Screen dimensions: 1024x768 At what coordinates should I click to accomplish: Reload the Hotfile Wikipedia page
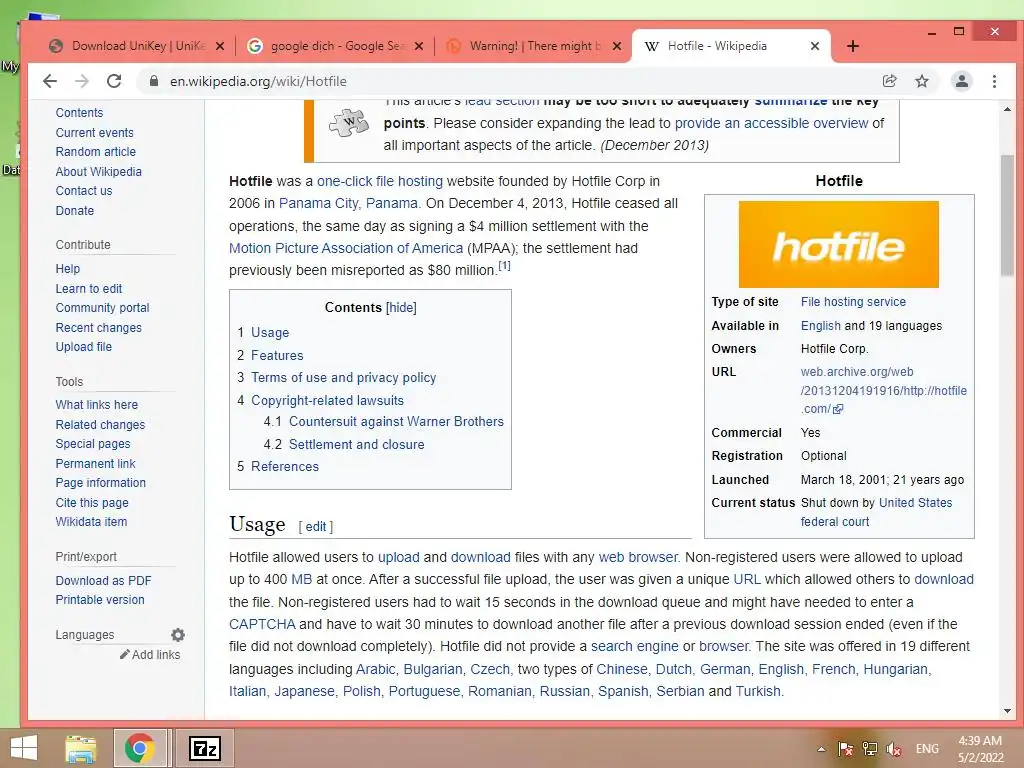coord(114,81)
